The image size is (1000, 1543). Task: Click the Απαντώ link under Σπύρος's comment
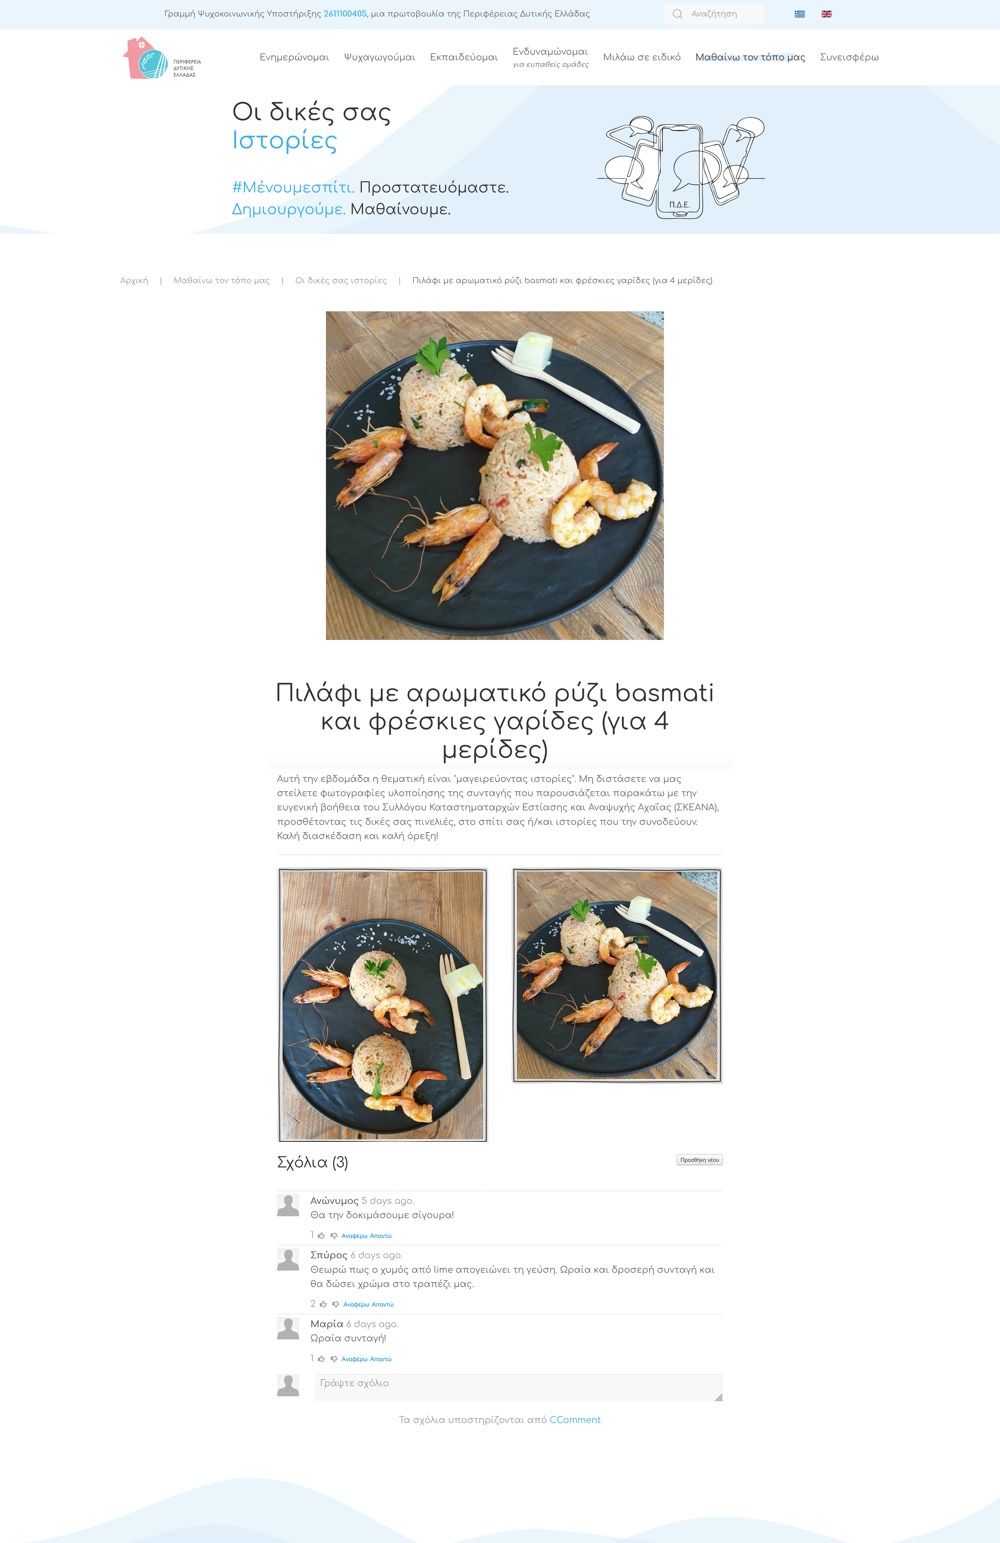(382, 1304)
